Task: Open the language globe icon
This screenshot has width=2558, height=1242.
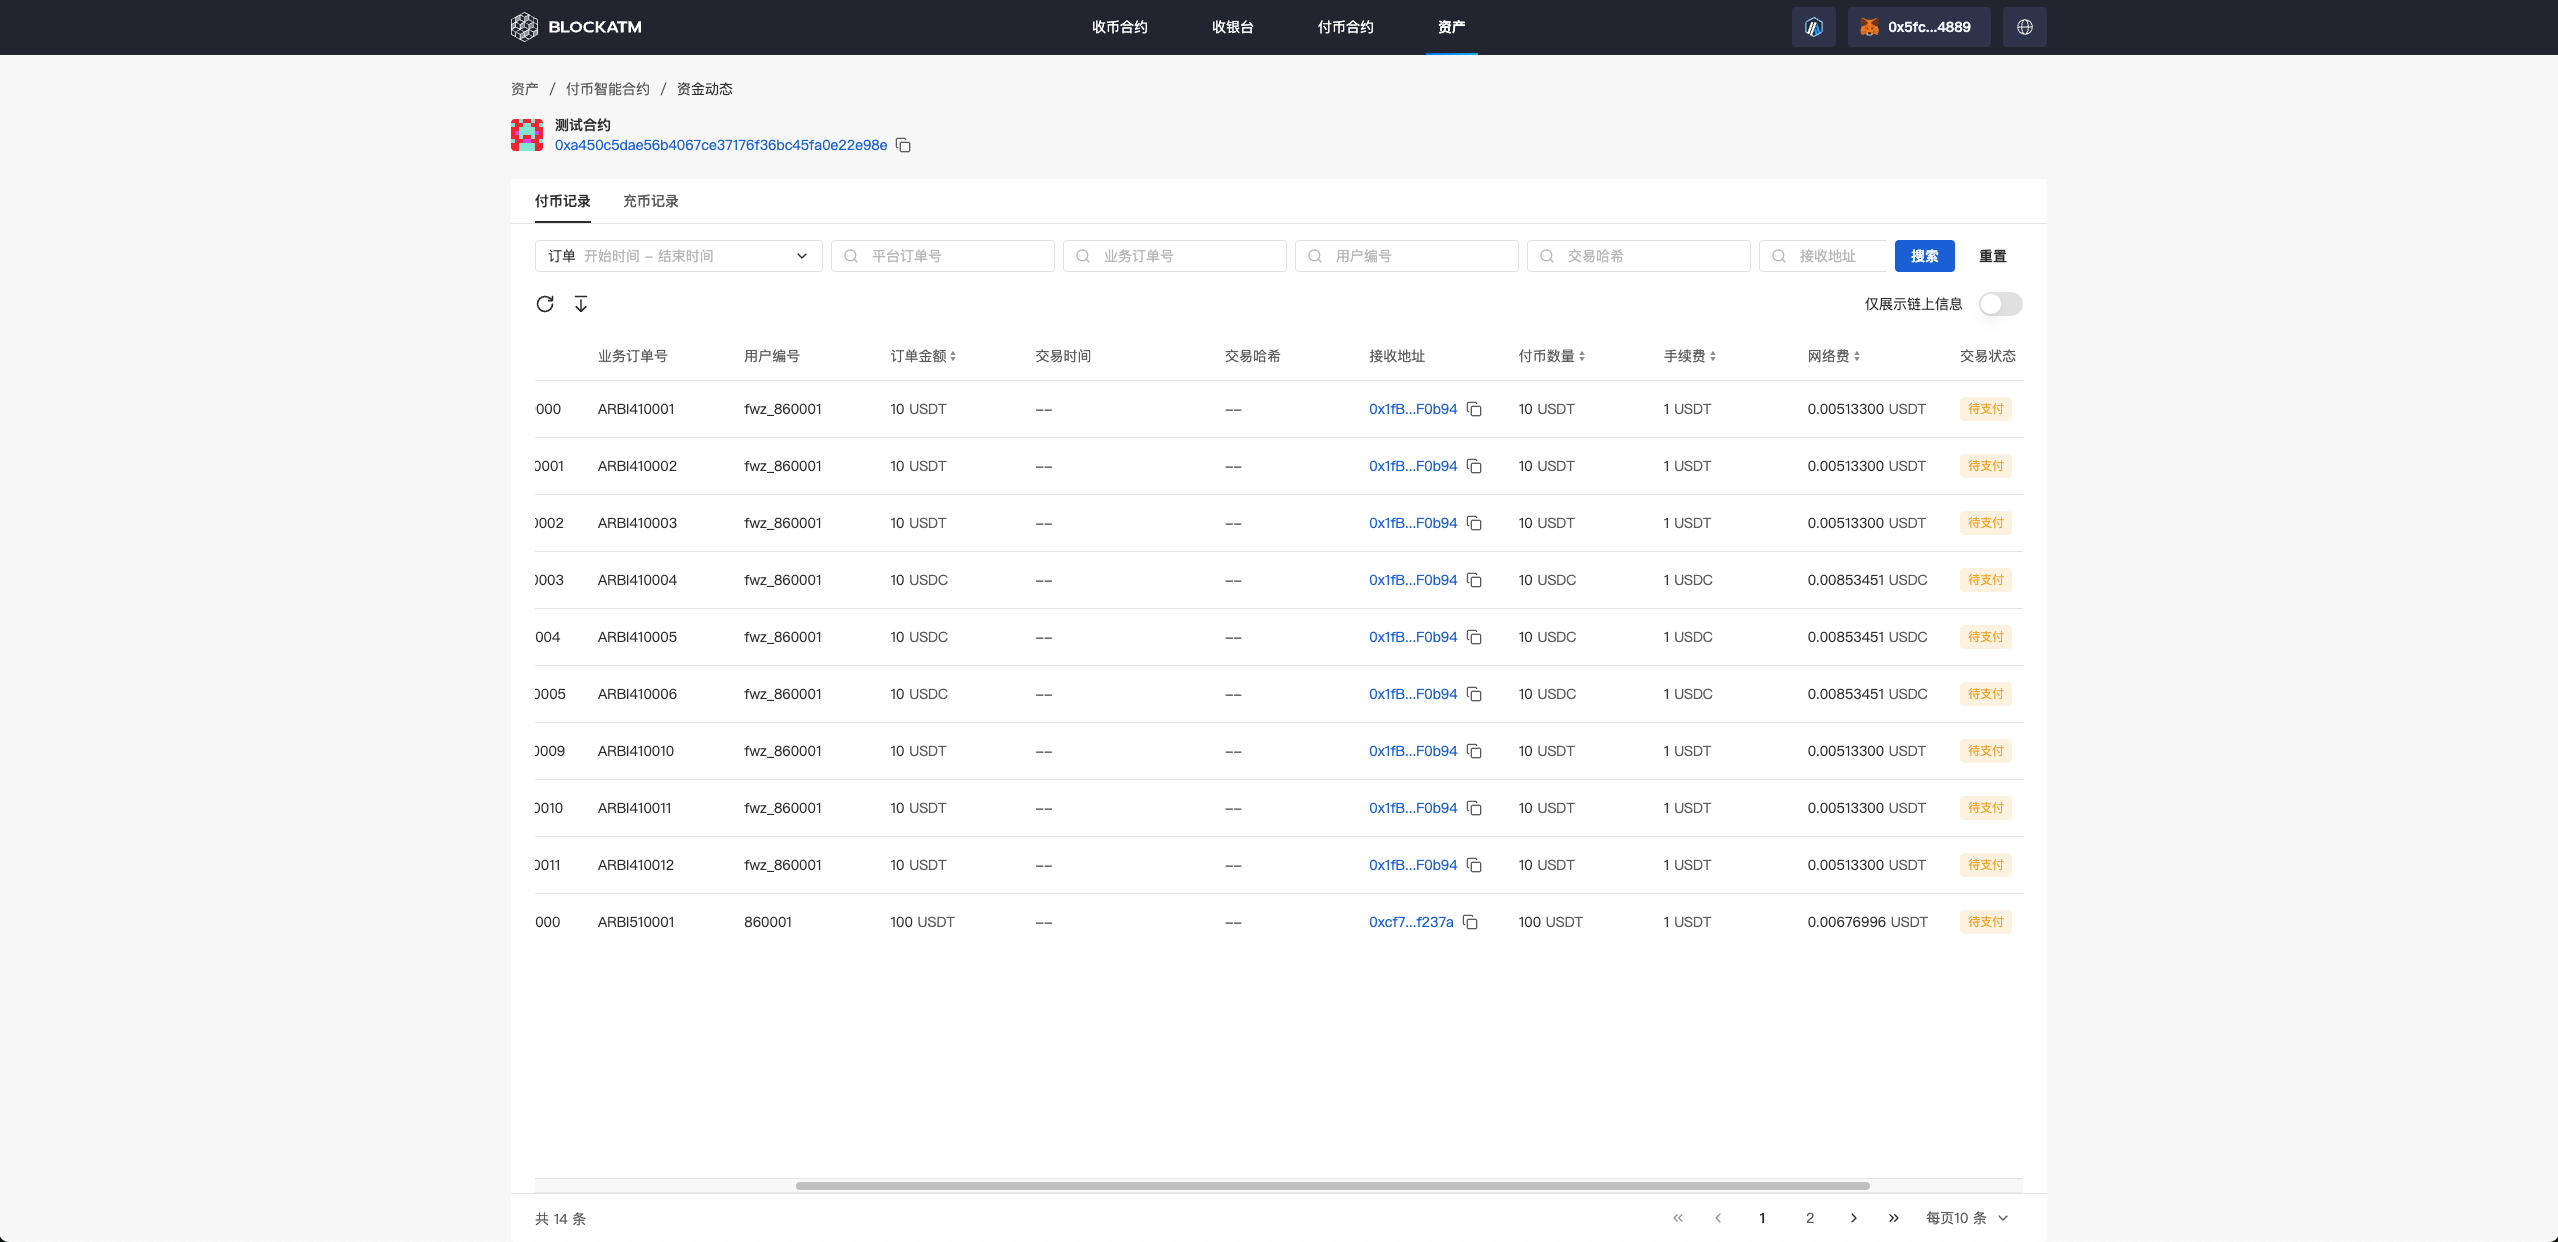Action: (x=2025, y=27)
